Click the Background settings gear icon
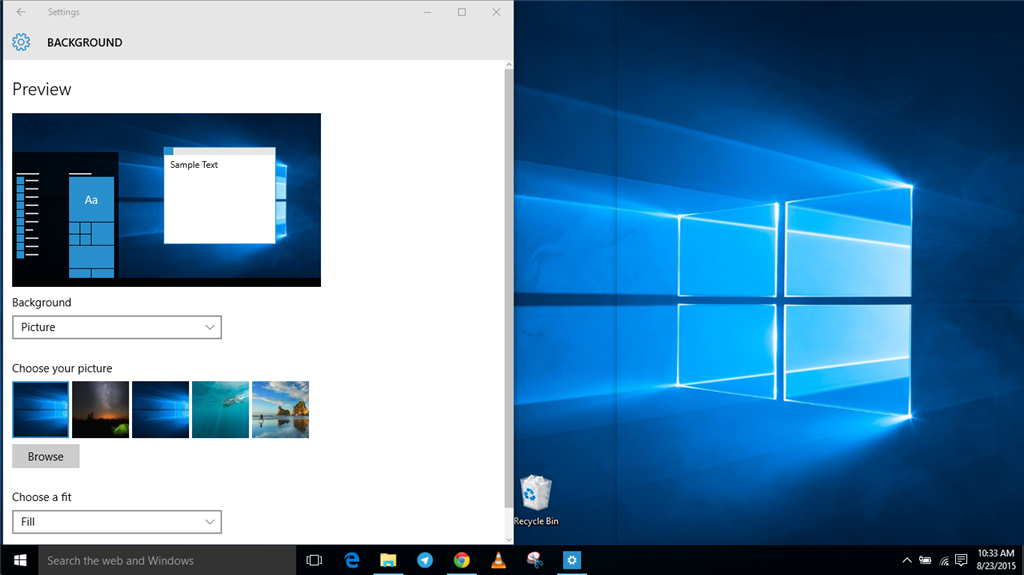This screenshot has width=1024, height=575. (x=21, y=42)
